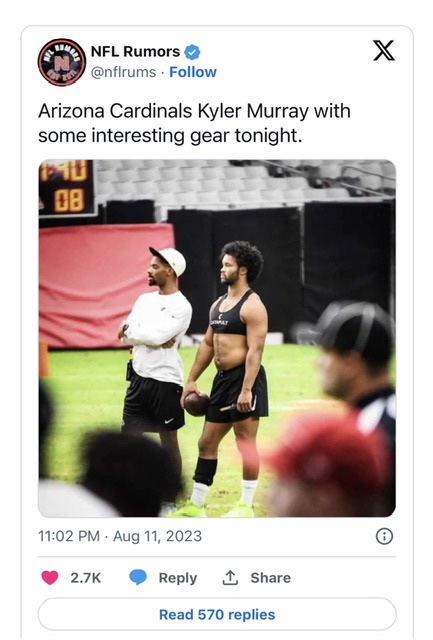Click the scoreboard showing 08 in photo
The height and width of the screenshot is (640, 433).
coord(67,189)
